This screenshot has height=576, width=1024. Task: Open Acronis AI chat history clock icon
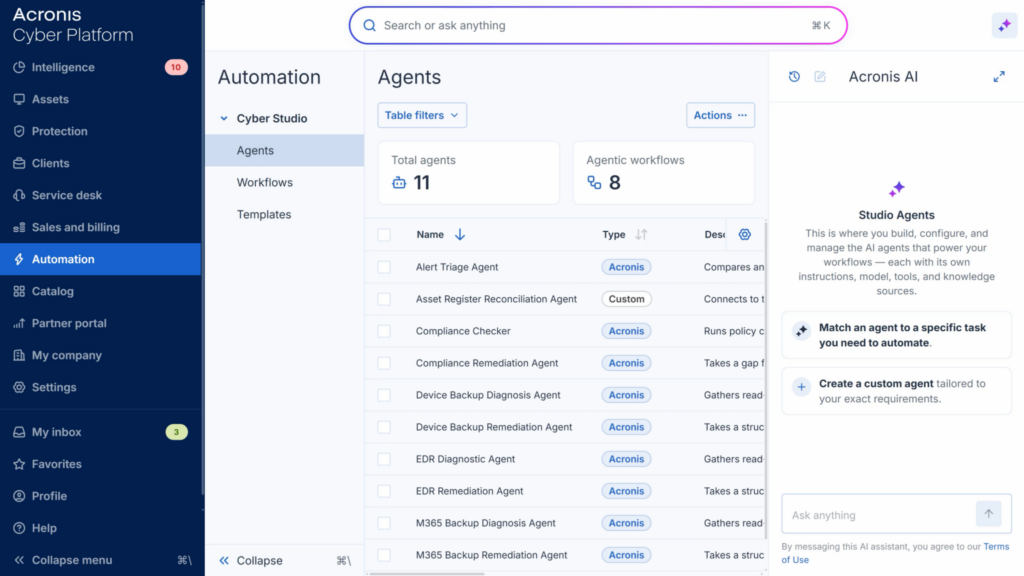tap(794, 76)
